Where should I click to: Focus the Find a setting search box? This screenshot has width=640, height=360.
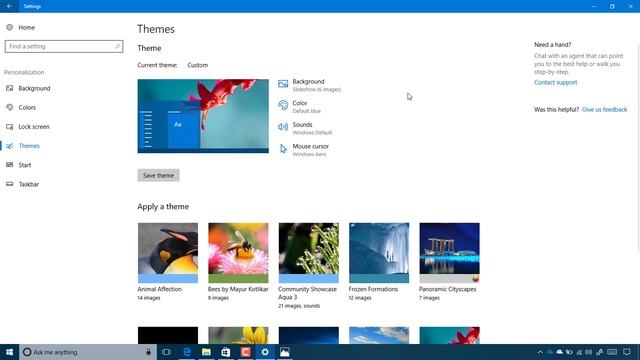(64, 46)
